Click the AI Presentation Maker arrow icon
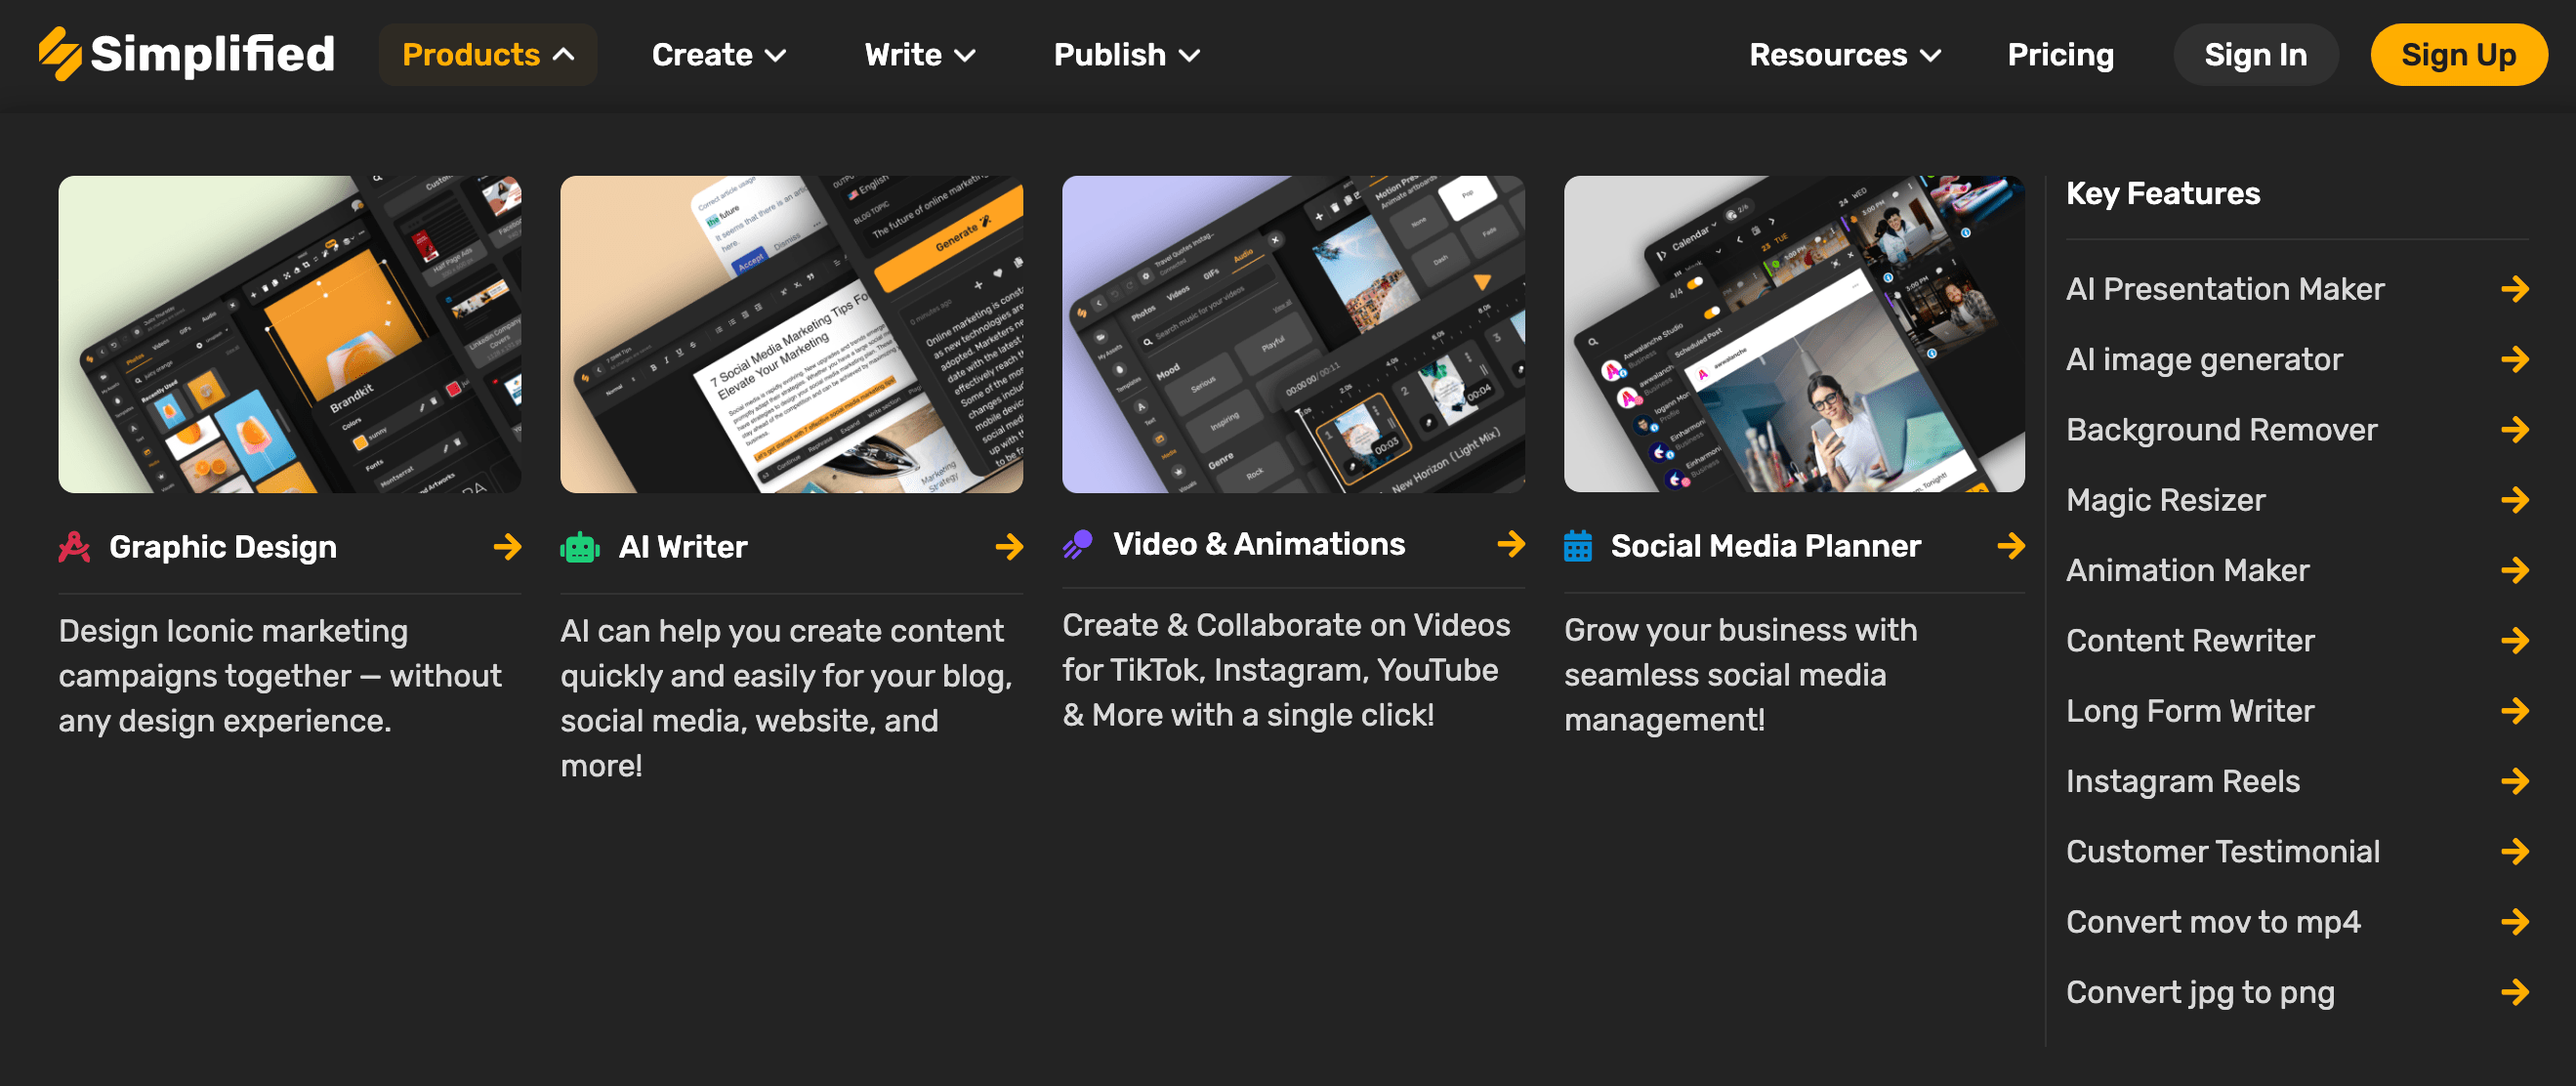This screenshot has width=2576, height=1086. [x=2515, y=289]
